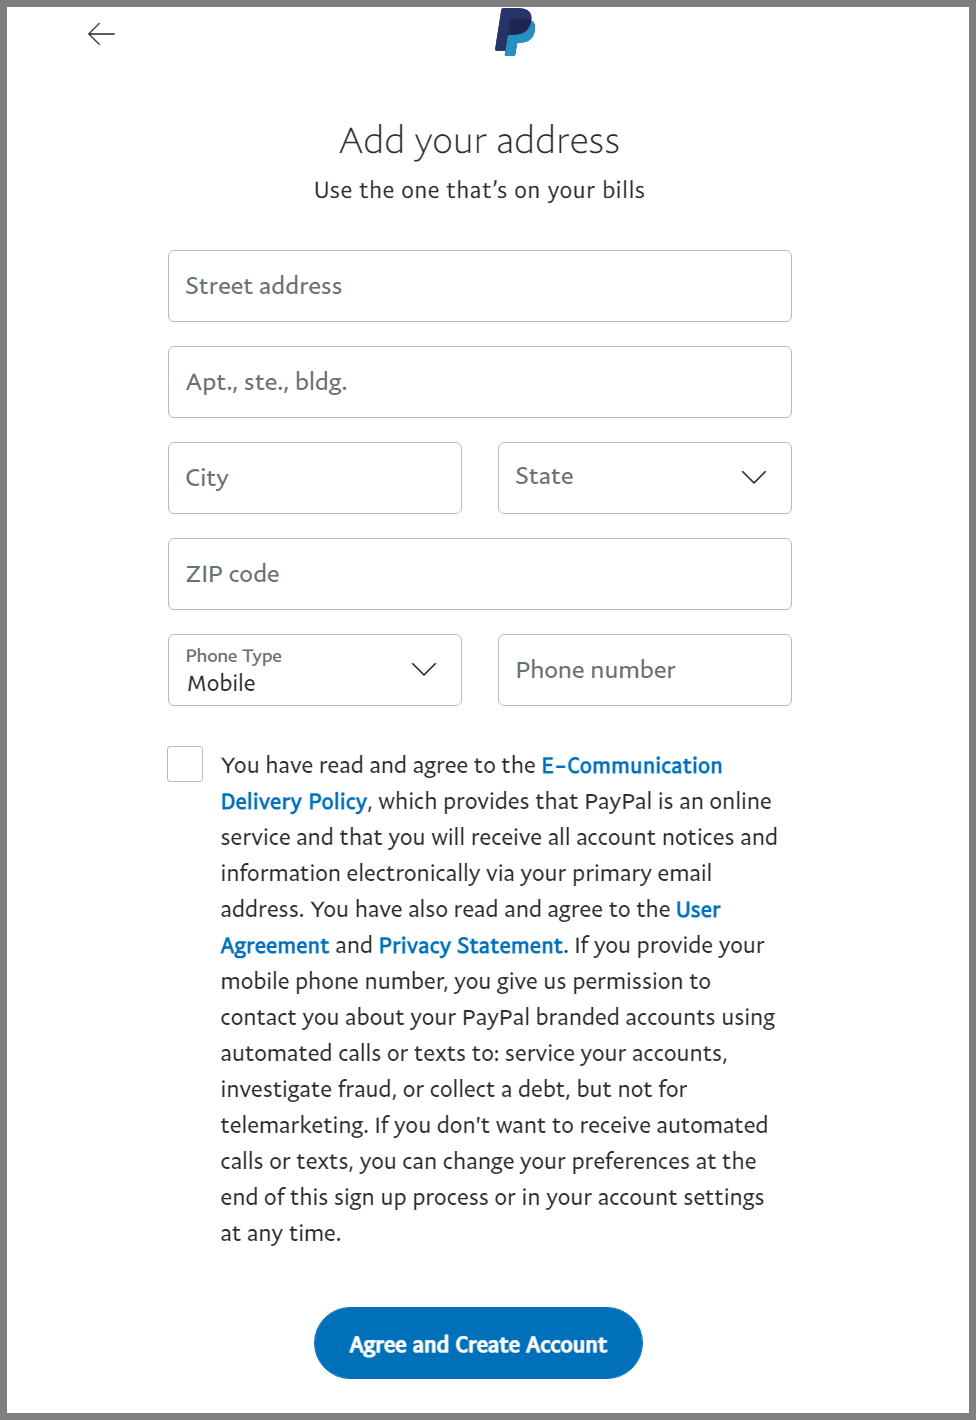Click the back arrow icon

point(101,35)
